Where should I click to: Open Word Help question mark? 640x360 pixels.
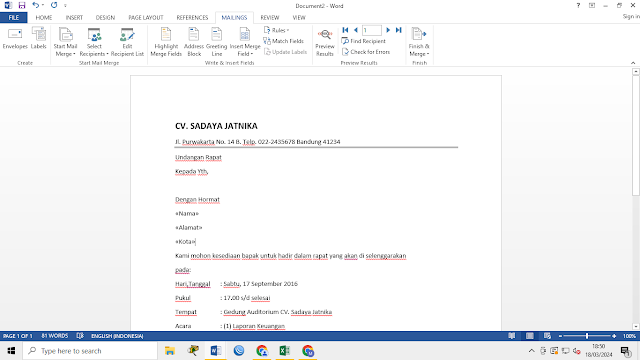click(578, 6)
